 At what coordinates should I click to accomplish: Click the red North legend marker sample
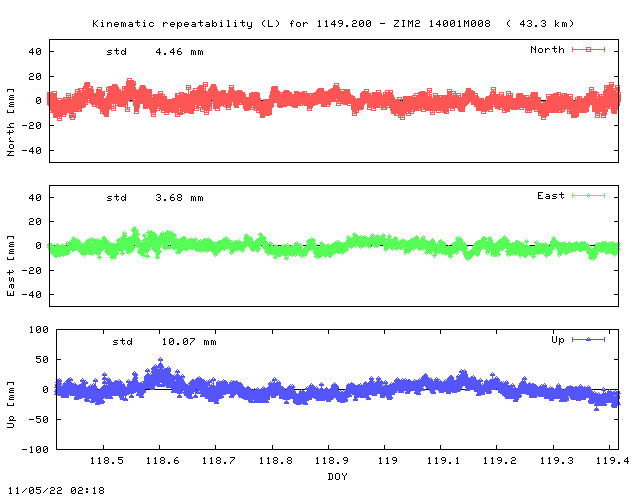(588, 50)
